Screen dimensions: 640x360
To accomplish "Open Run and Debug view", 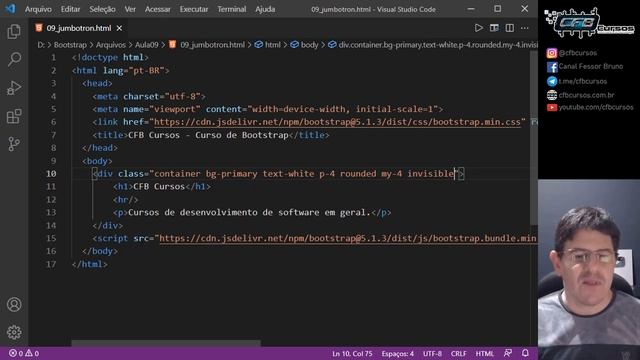I will [14, 88].
